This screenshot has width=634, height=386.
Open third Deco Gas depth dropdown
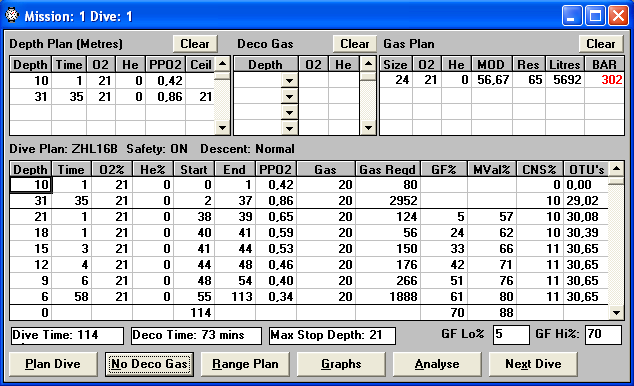pos(289,112)
